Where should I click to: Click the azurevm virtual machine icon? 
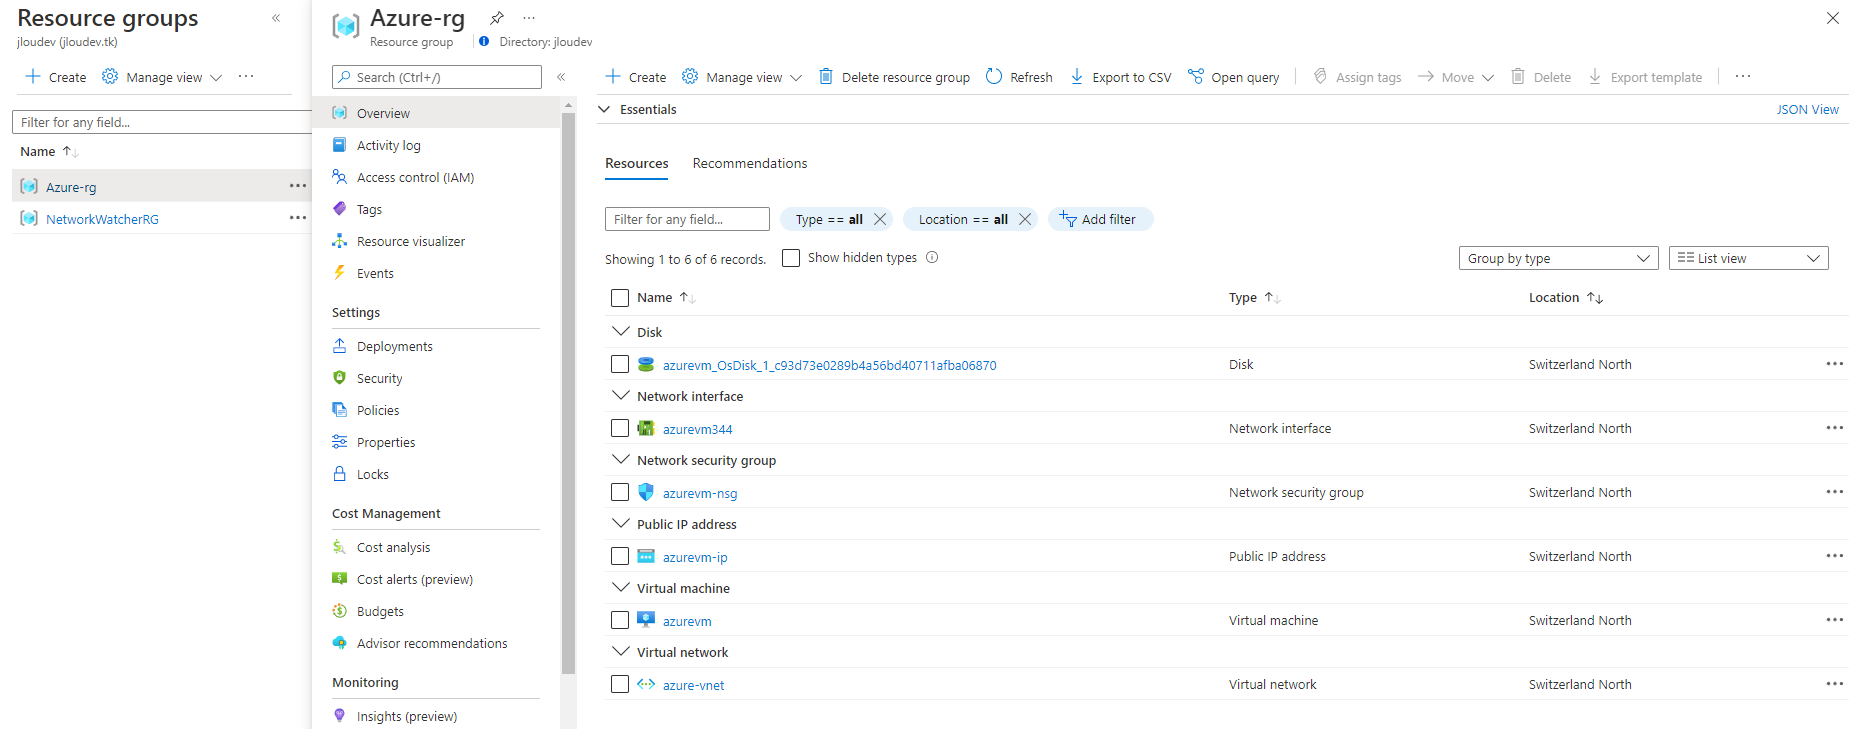tap(646, 620)
